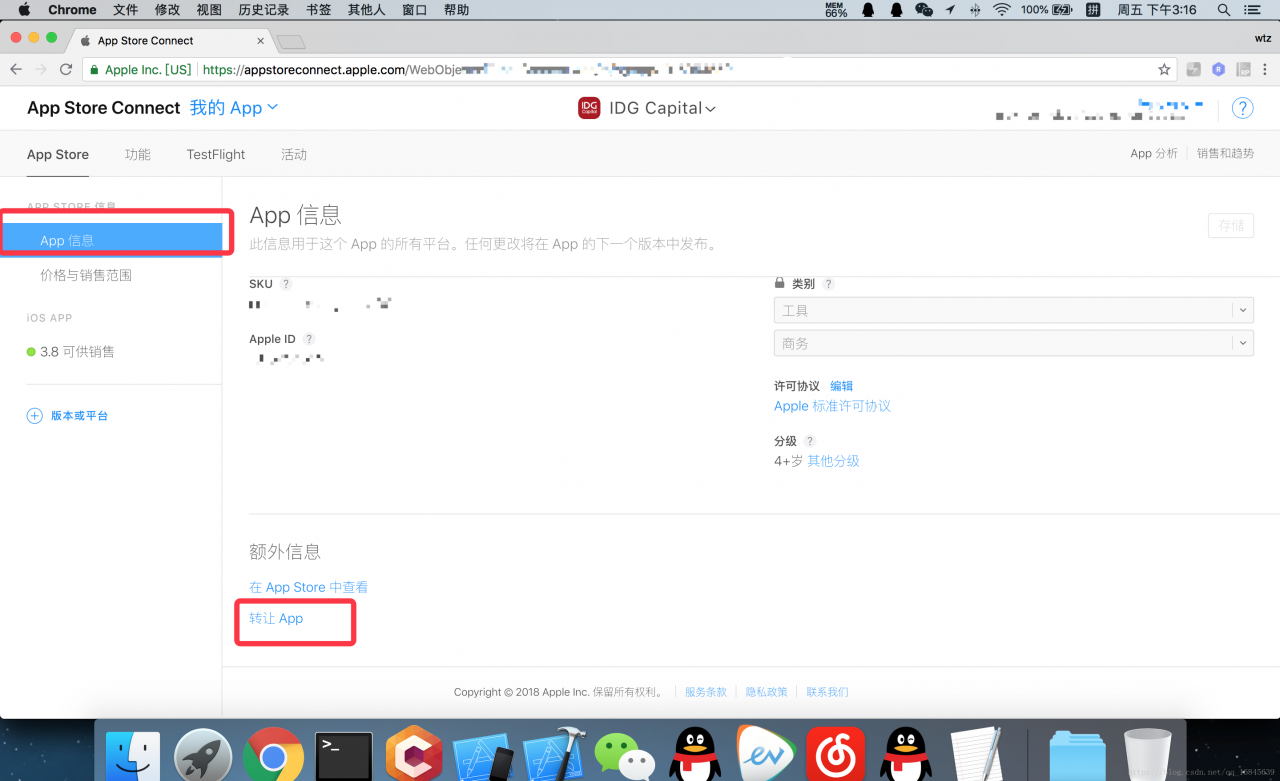Launch Simulator from the Dock

[484, 757]
